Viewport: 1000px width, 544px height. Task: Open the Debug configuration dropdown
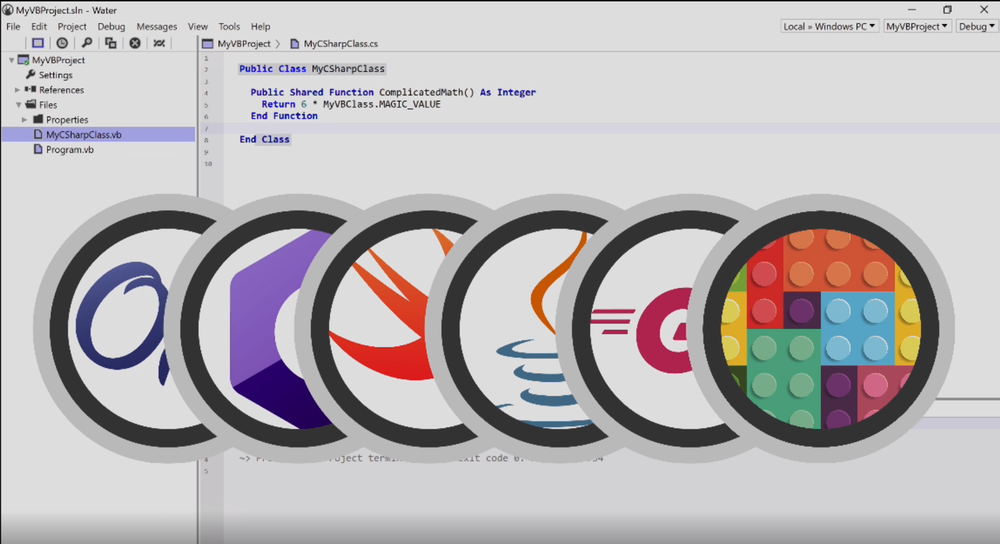click(x=976, y=26)
